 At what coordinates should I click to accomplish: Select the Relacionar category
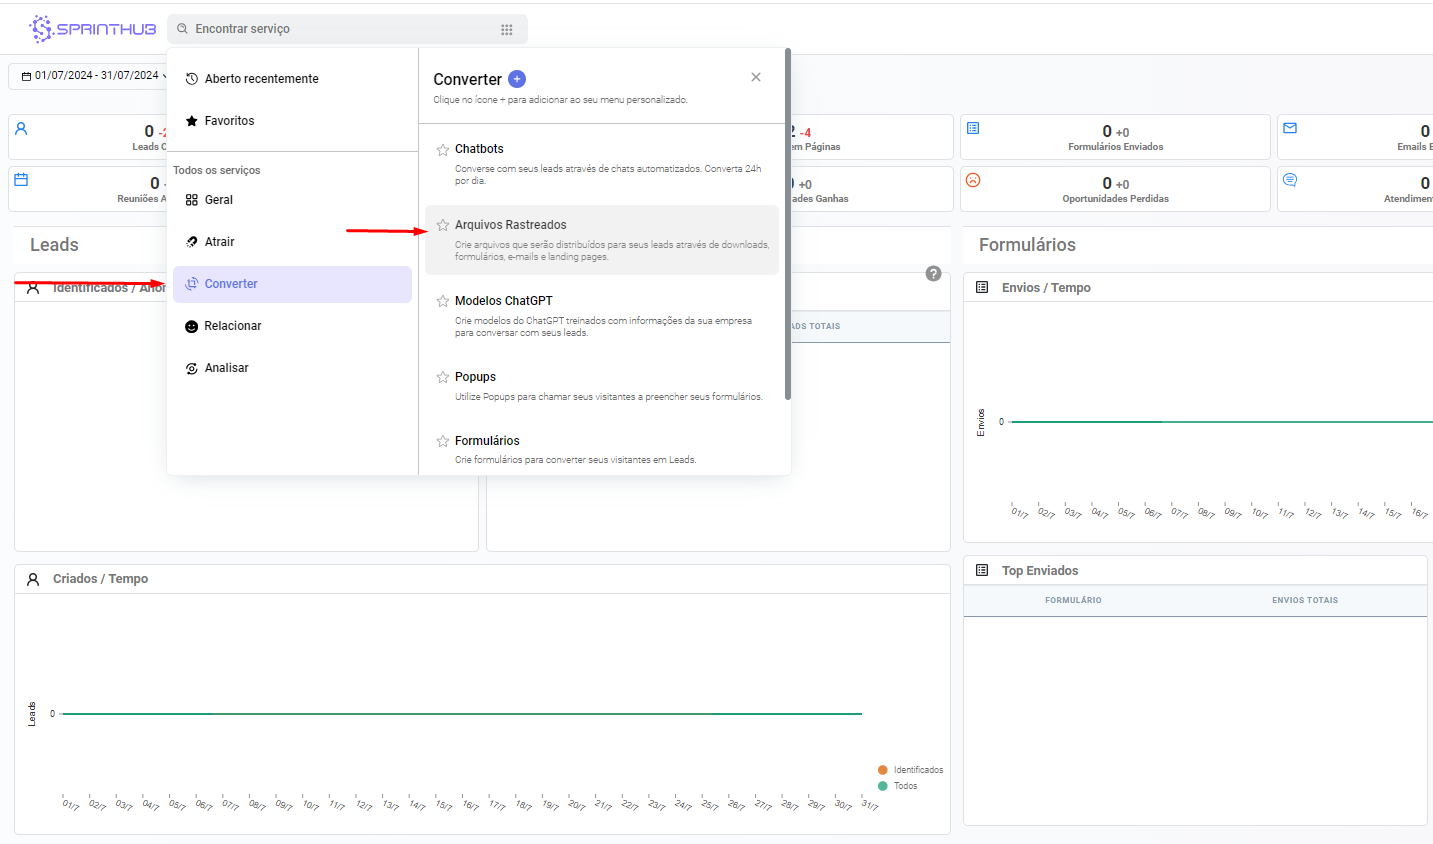click(x=232, y=326)
